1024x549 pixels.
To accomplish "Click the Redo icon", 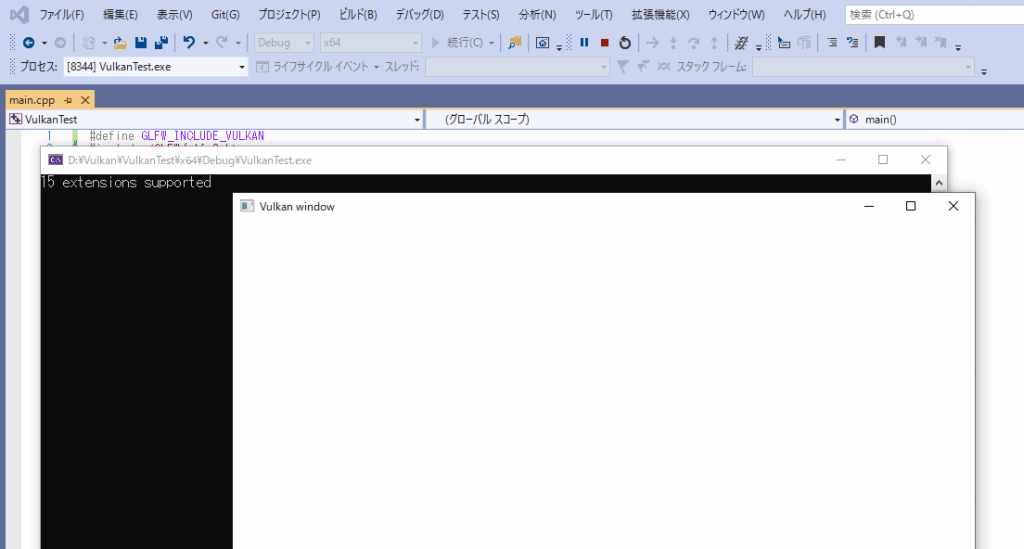I will pyautogui.click(x=222, y=42).
